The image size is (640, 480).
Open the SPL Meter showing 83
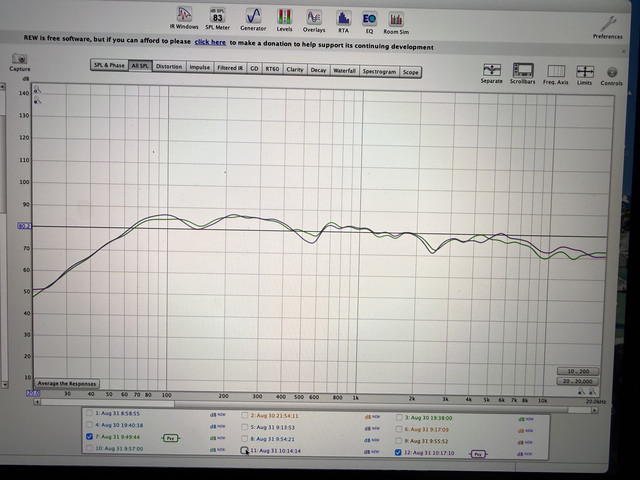218,19
